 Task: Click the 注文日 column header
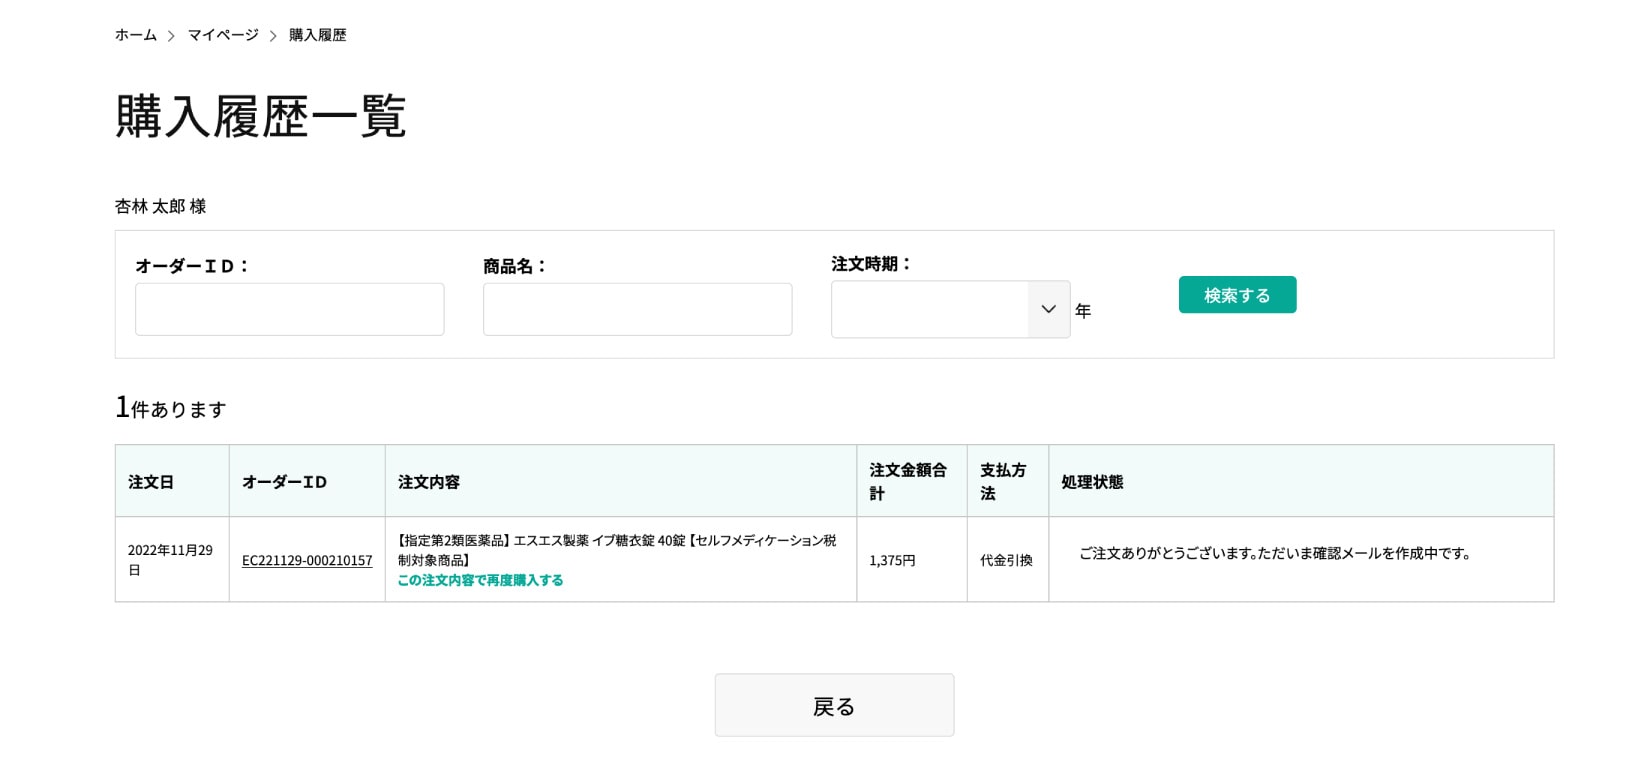pyautogui.click(x=151, y=482)
